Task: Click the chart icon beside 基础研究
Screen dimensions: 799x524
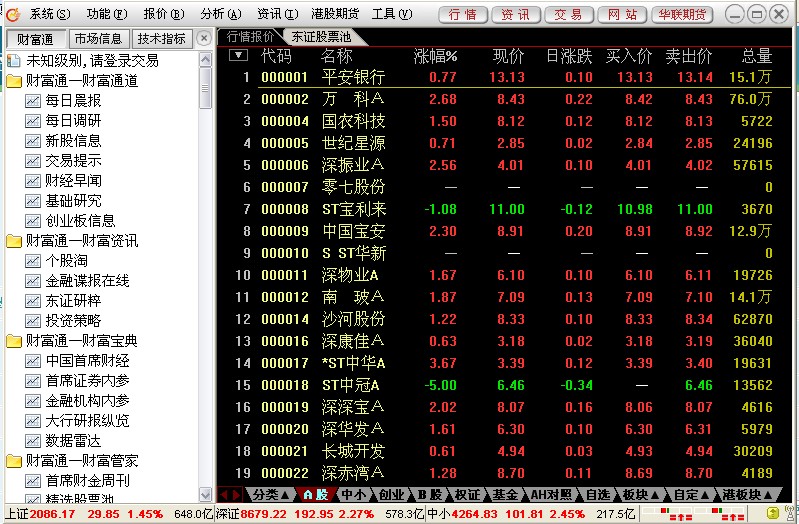Action: [33, 201]
